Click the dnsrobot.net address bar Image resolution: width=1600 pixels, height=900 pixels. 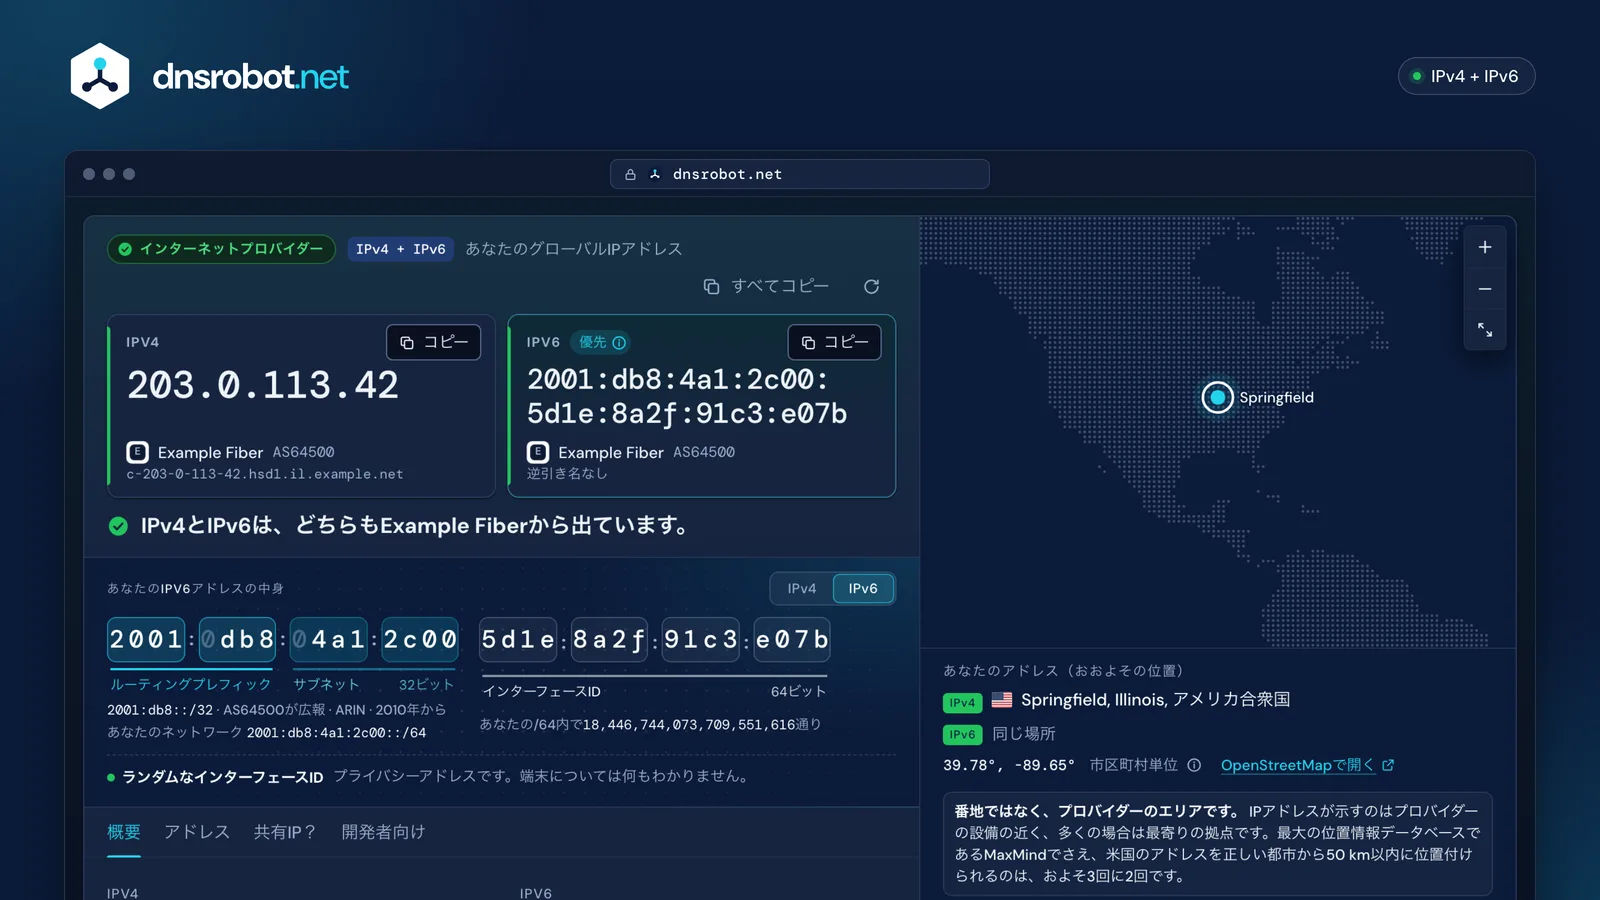(x=800, y=174)
